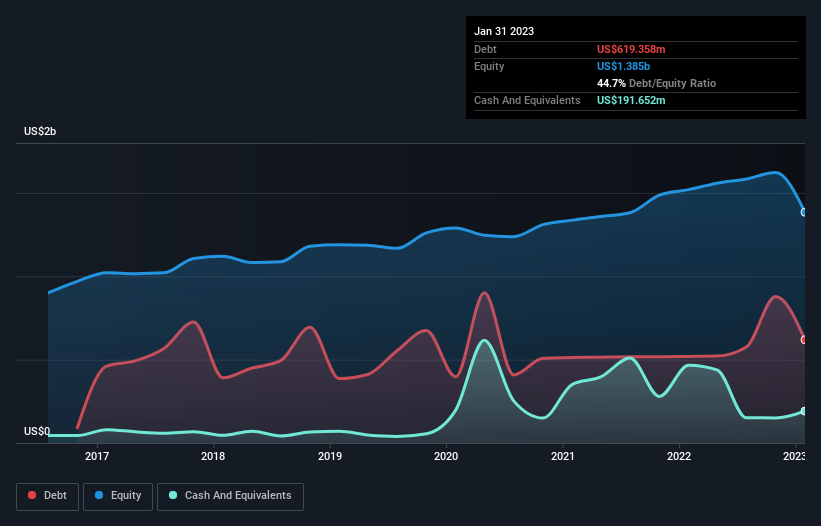Click the Cash data point marker at 2023
Viewport: 821px width, 526px height.
click(804, 411)
